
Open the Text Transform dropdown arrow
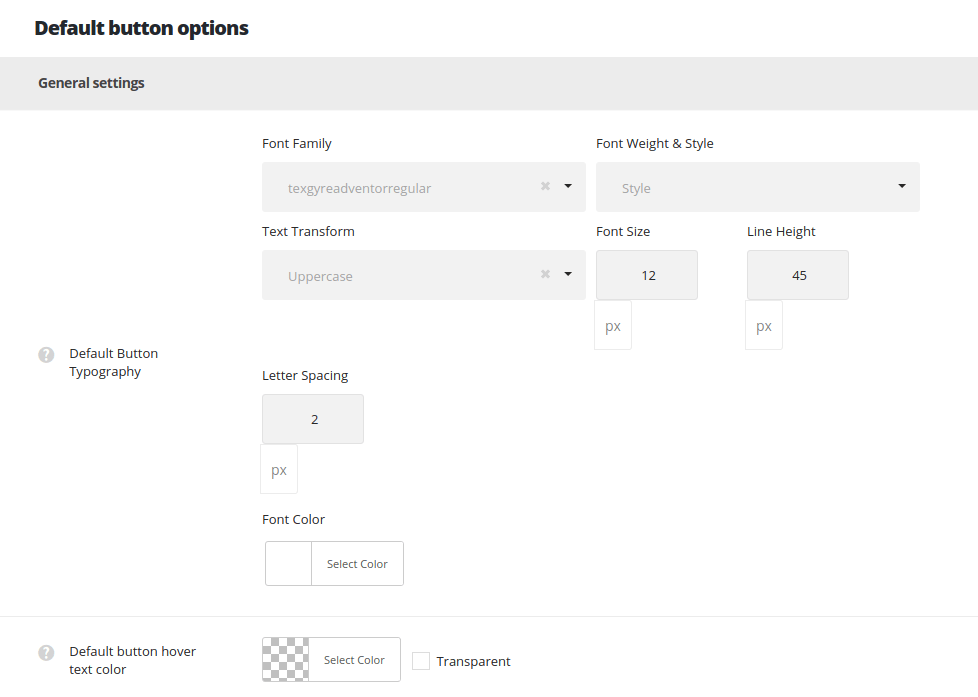pos(568,274)
